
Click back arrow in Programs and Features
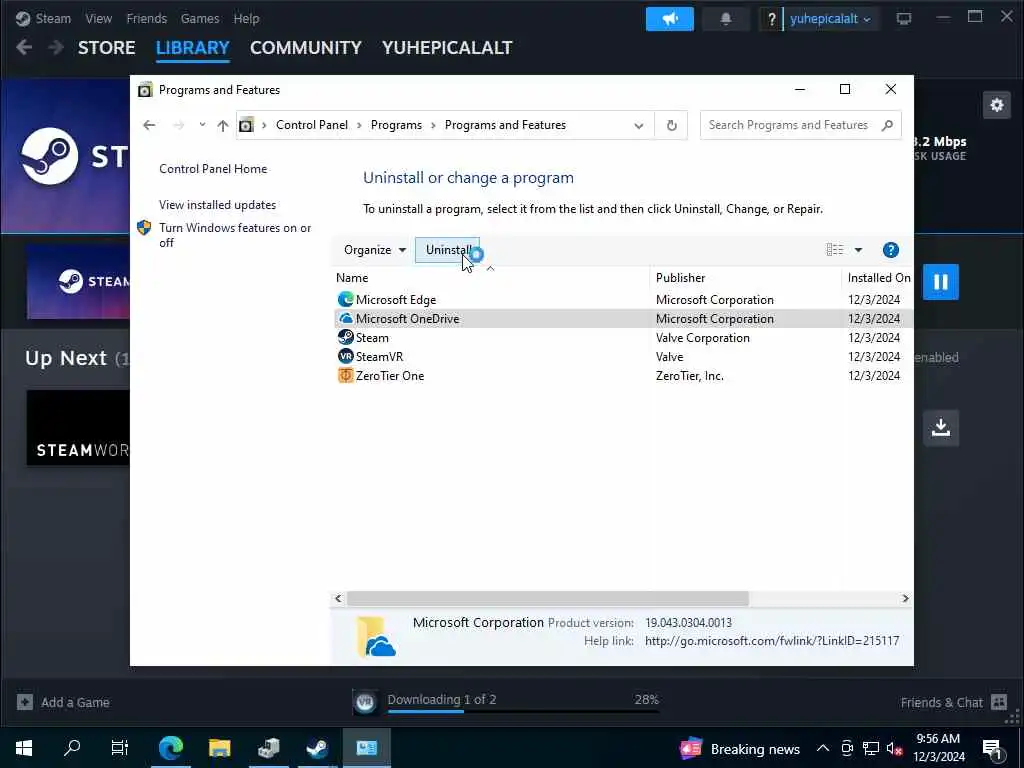[x=150, y=125]
